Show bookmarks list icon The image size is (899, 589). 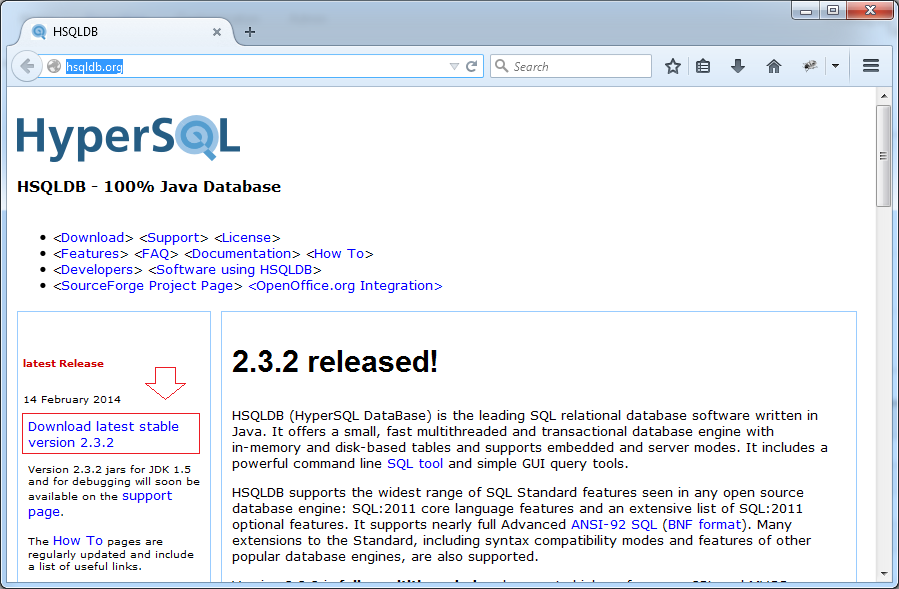click(703, 67)
